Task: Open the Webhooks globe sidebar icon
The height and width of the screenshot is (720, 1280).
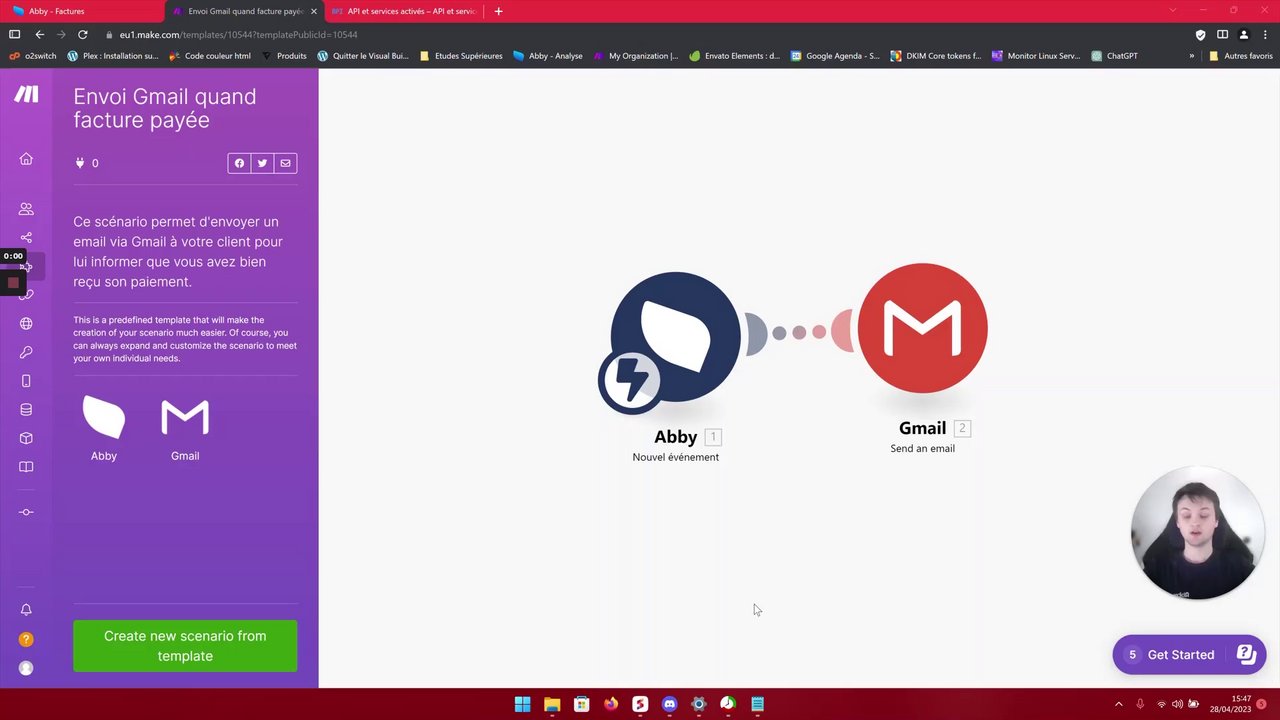Action: pyautogui.click(x=26, y=324)
